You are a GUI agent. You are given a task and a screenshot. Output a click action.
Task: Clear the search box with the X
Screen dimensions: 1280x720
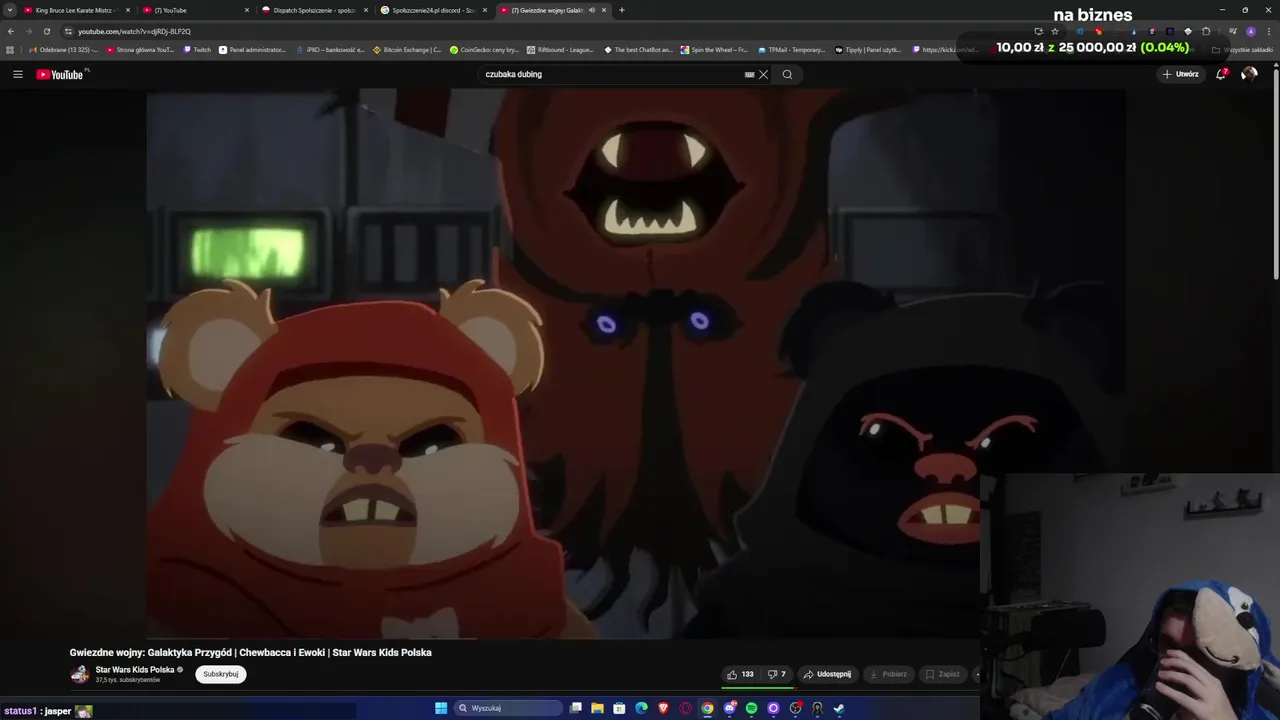[x=763, y=74]
